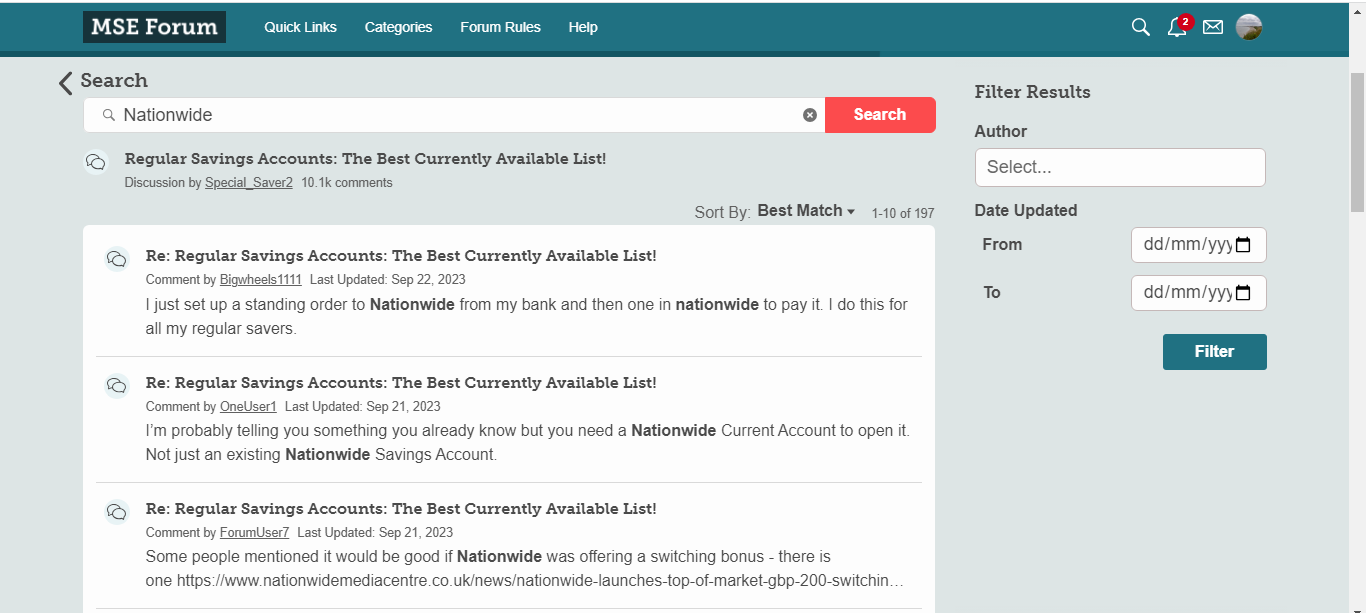Open OneUser1 profile link

click(248, 407)
